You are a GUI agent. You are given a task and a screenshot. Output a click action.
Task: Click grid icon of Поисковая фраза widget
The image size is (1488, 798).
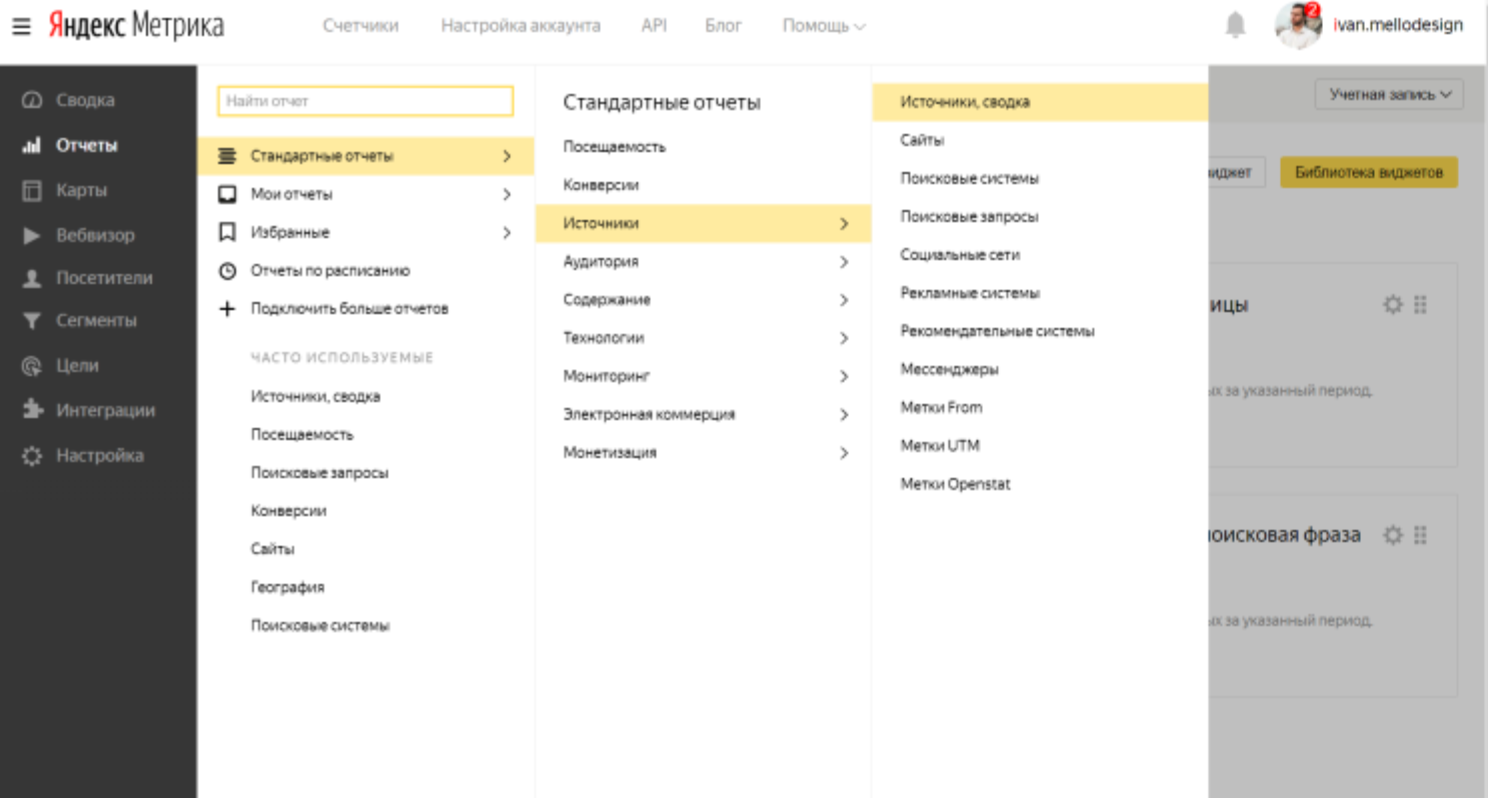click(1421, 535)
